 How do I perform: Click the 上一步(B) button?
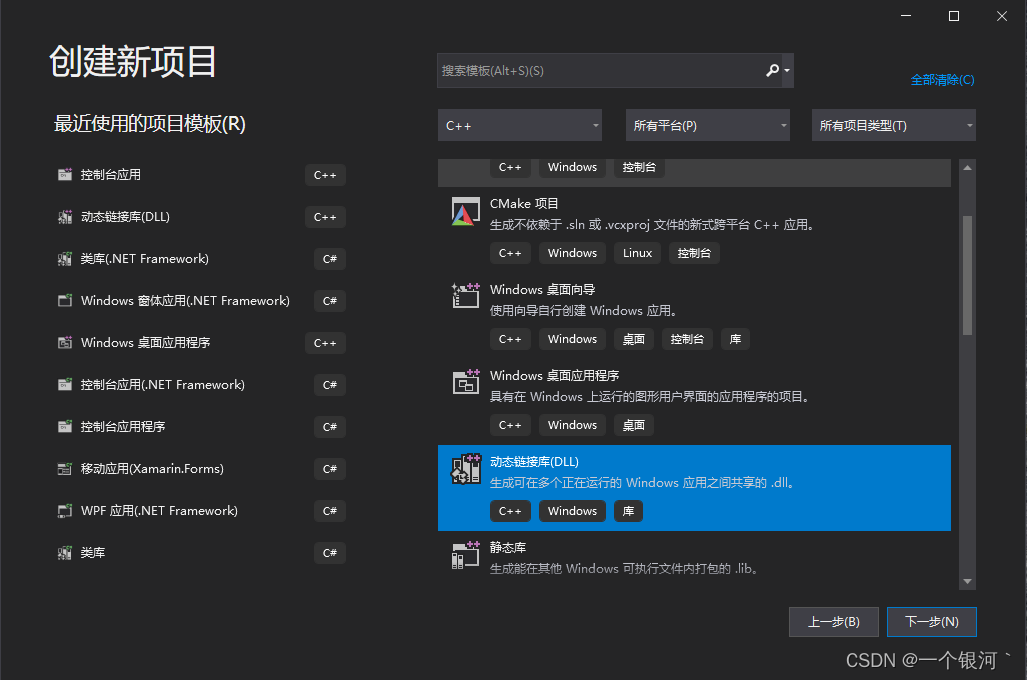[834, 622]
